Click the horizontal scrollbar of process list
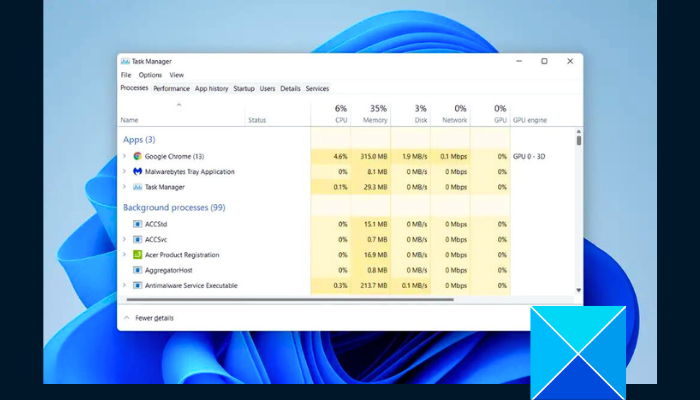The height and width of the screenshot is (400, 700). pos(290,300)
